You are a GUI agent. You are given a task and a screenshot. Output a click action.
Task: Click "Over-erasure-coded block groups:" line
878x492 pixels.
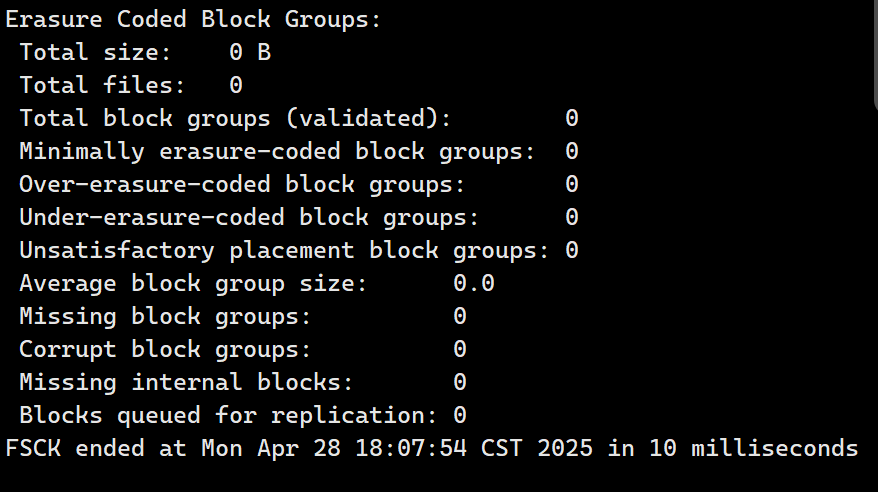(242, 184)
